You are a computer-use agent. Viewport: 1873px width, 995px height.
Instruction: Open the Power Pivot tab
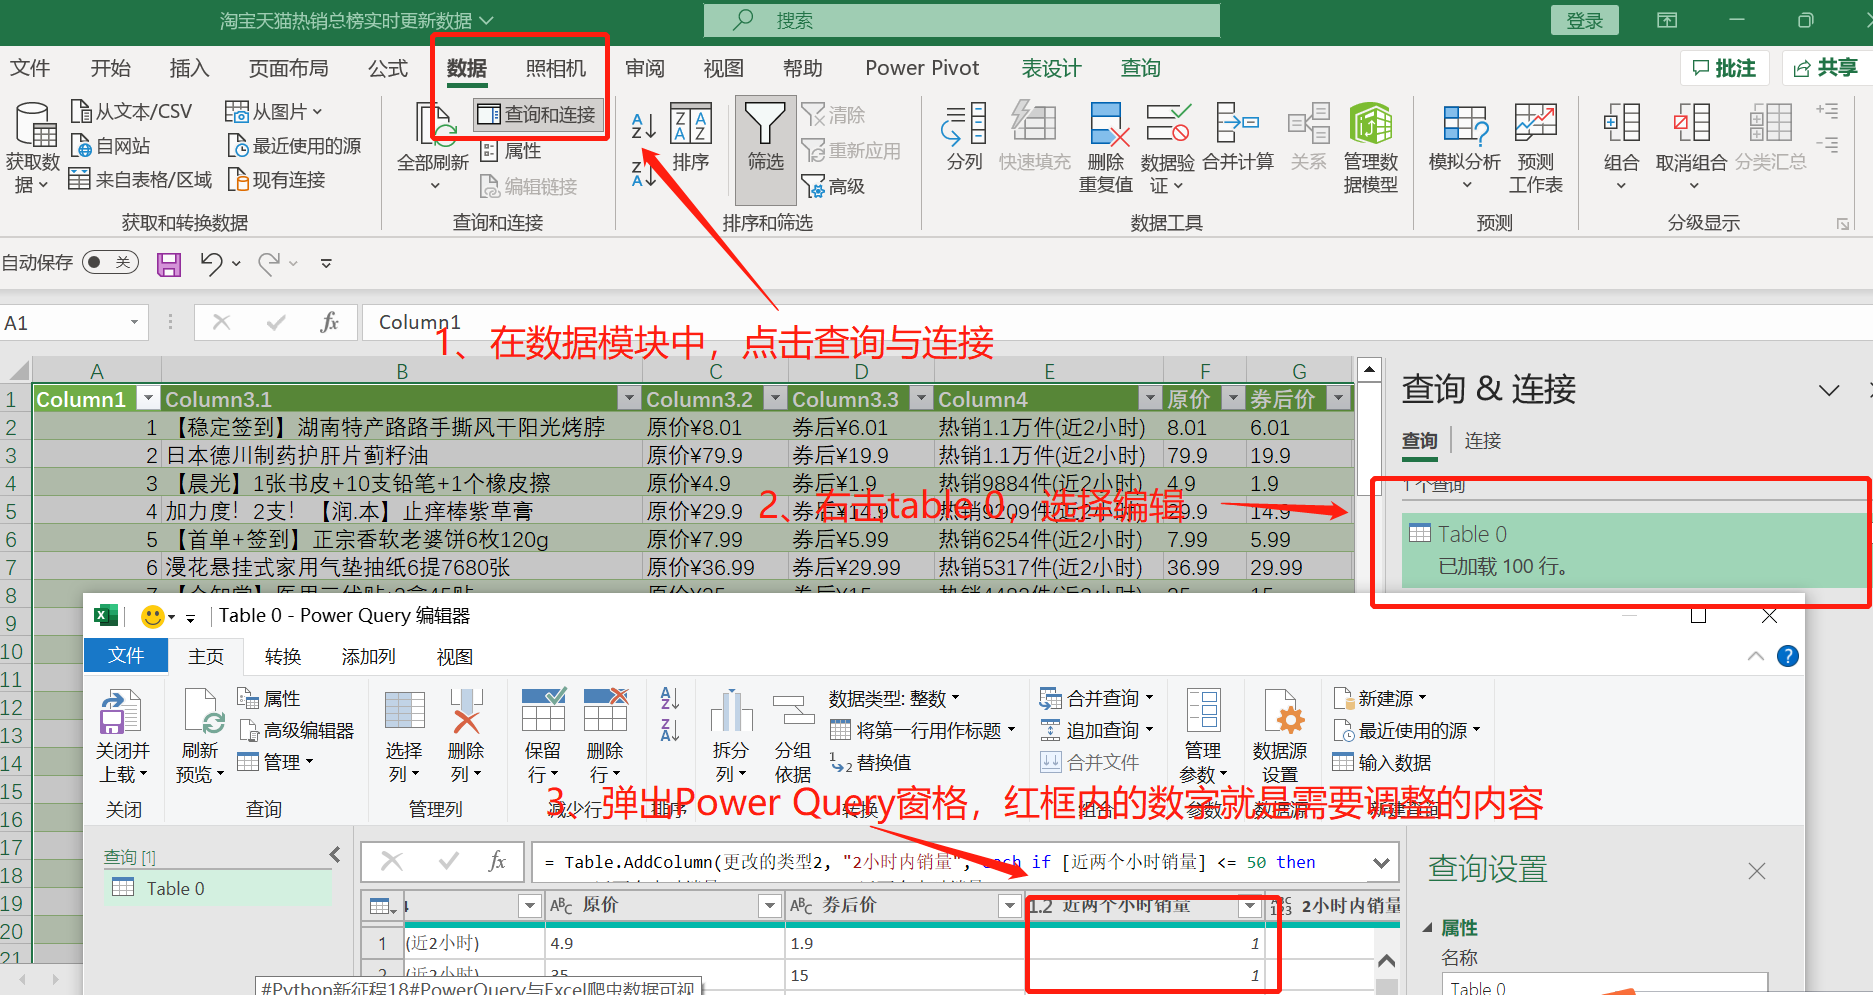[x=922, y=68]
